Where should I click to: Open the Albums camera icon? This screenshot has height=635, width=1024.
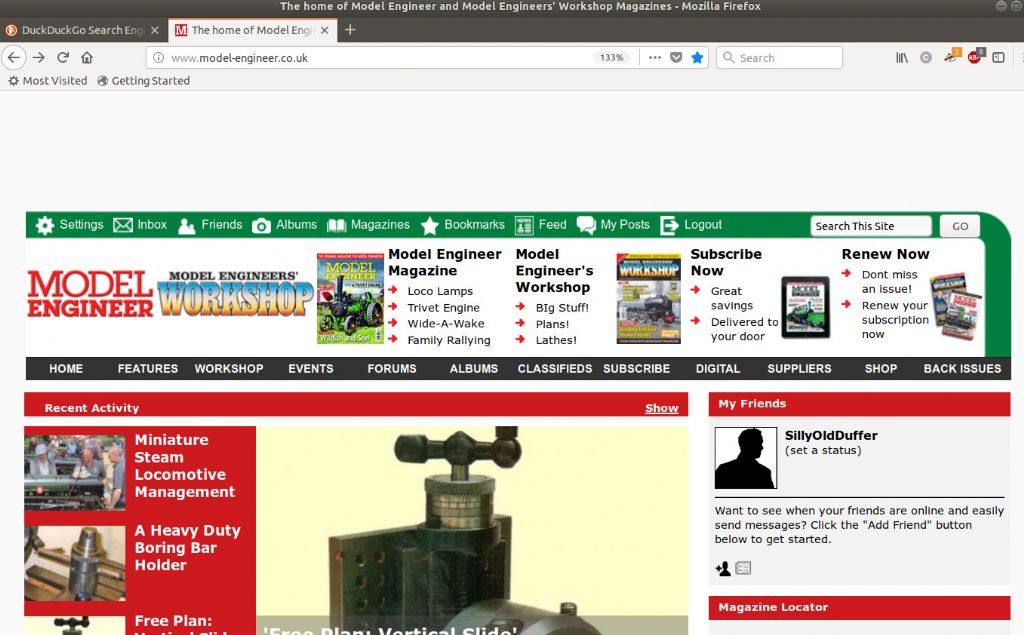pos(261,225)
